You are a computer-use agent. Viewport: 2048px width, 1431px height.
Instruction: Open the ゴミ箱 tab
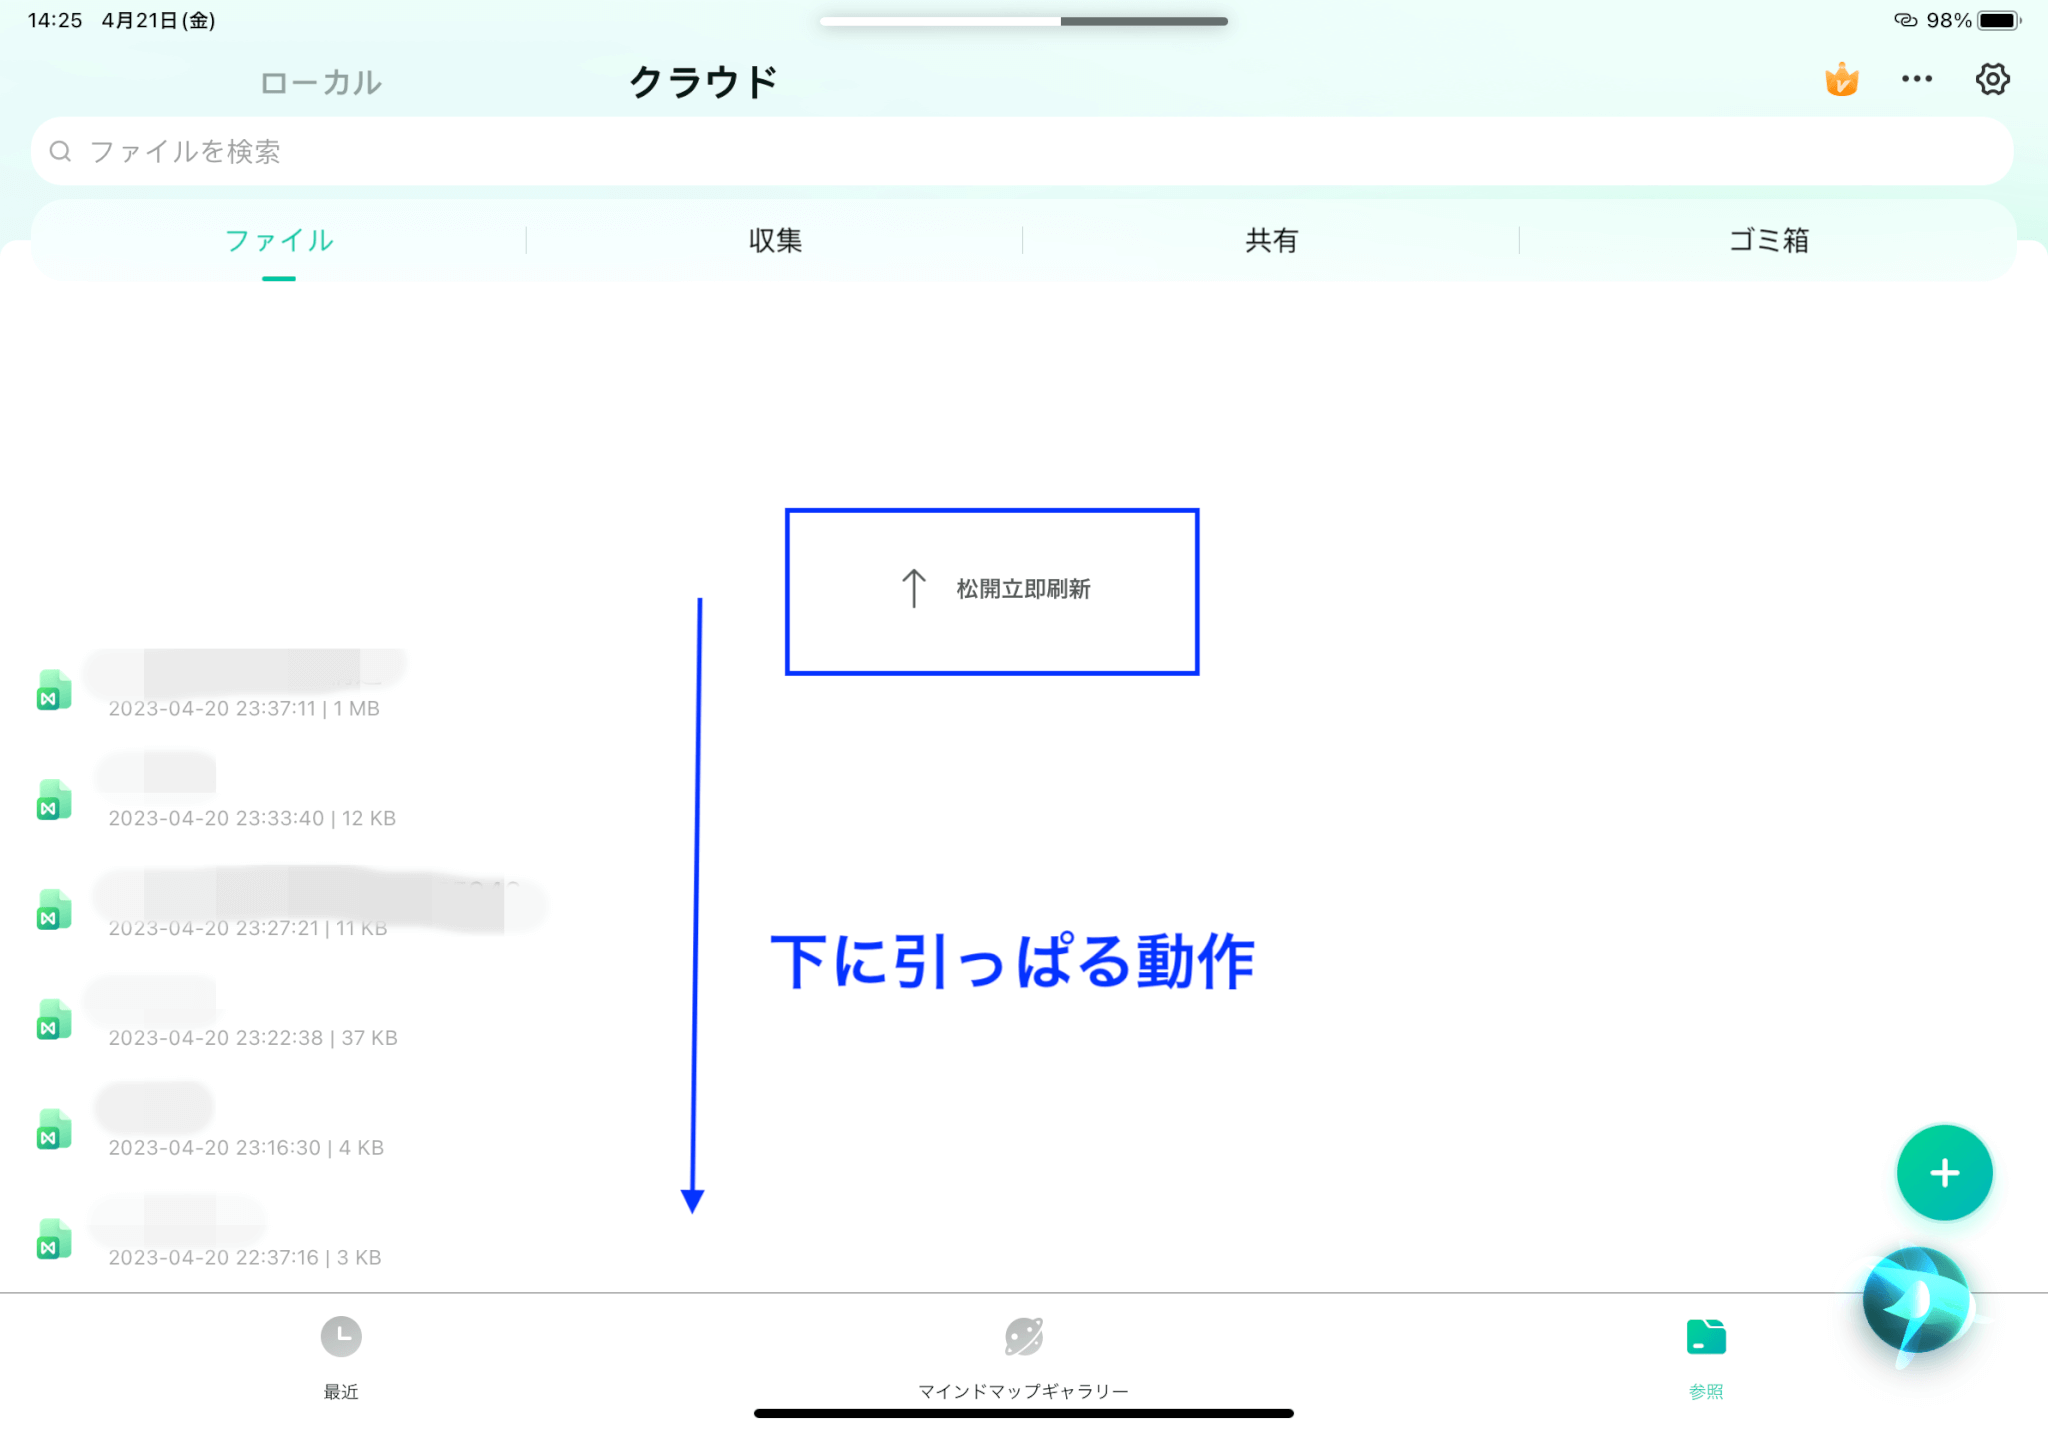click(1768, 240)
